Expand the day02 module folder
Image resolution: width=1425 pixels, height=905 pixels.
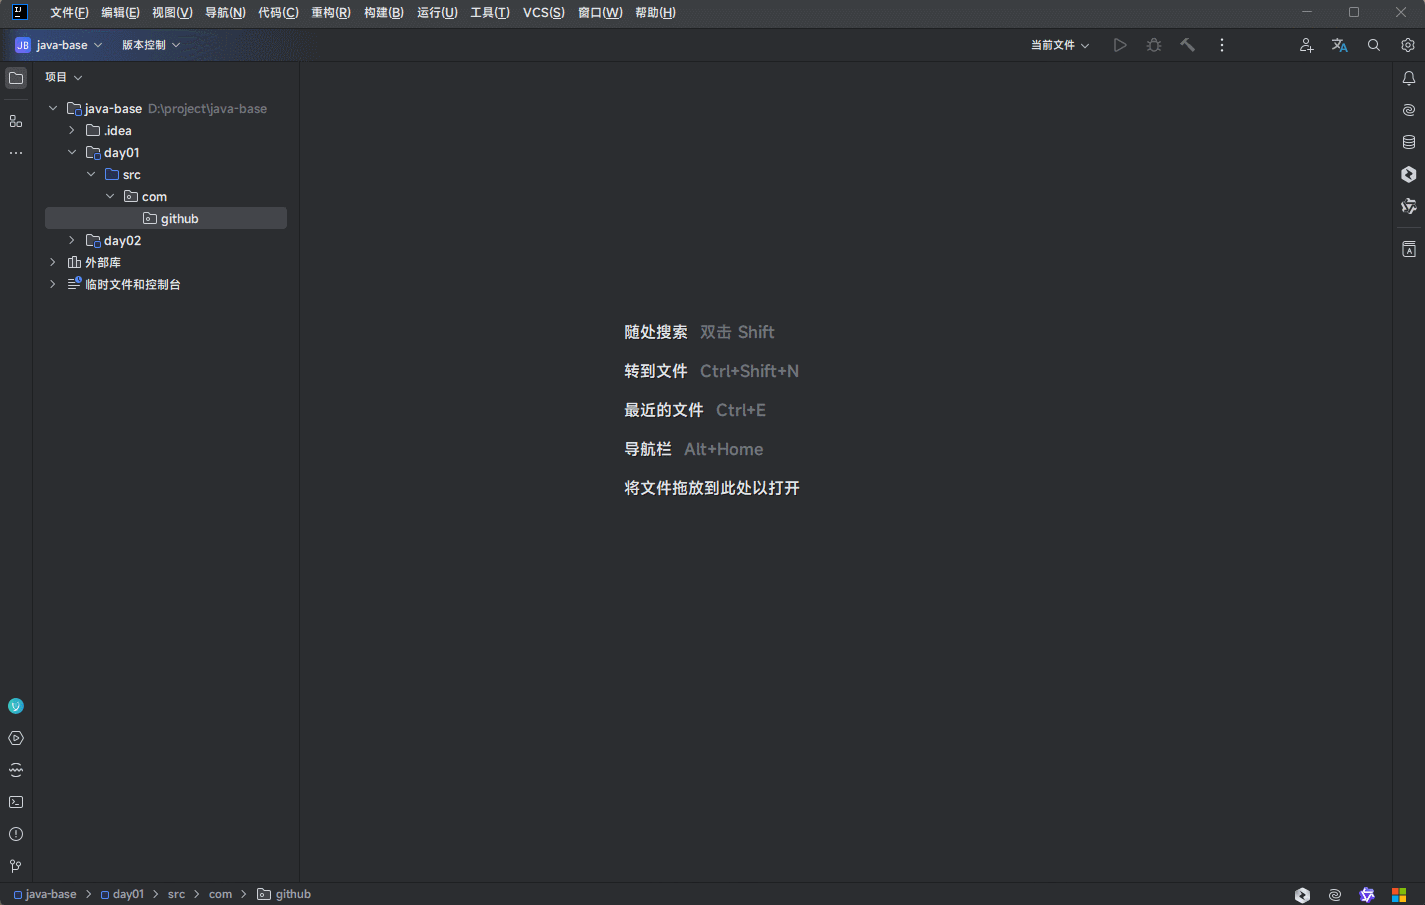[72, 240]
